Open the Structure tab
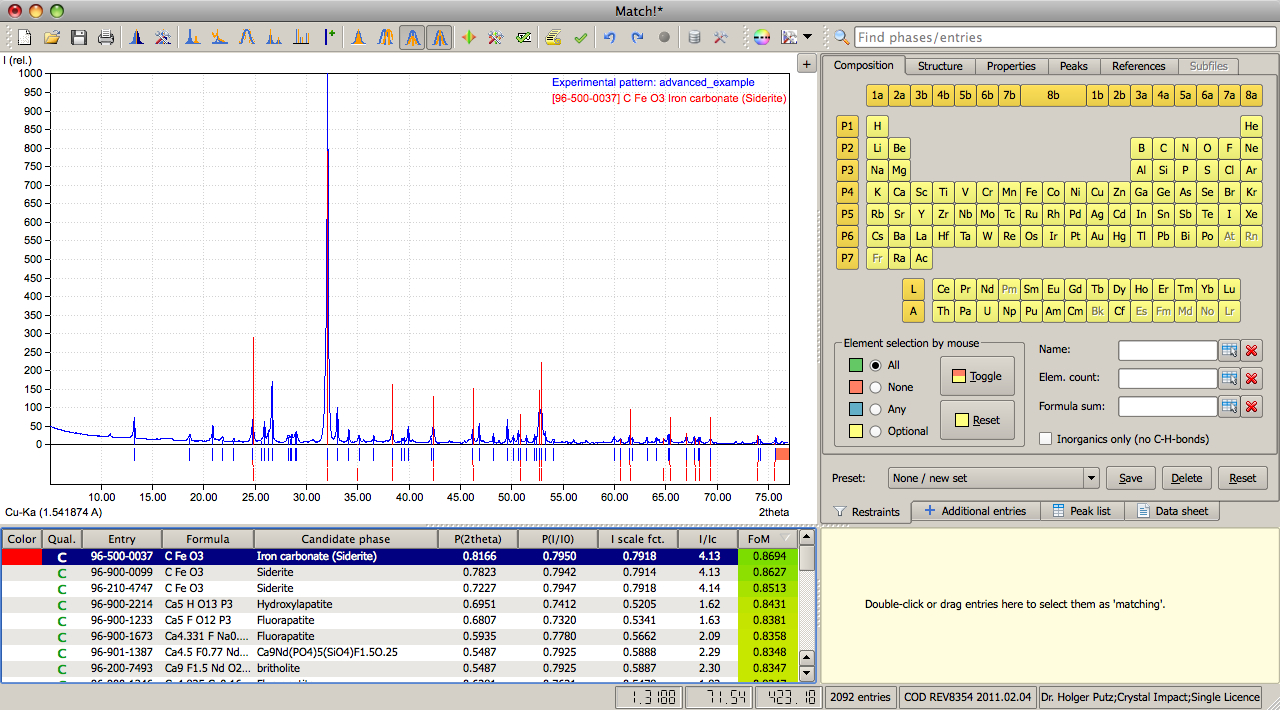The image size is (1280, 710). (940, 66)
